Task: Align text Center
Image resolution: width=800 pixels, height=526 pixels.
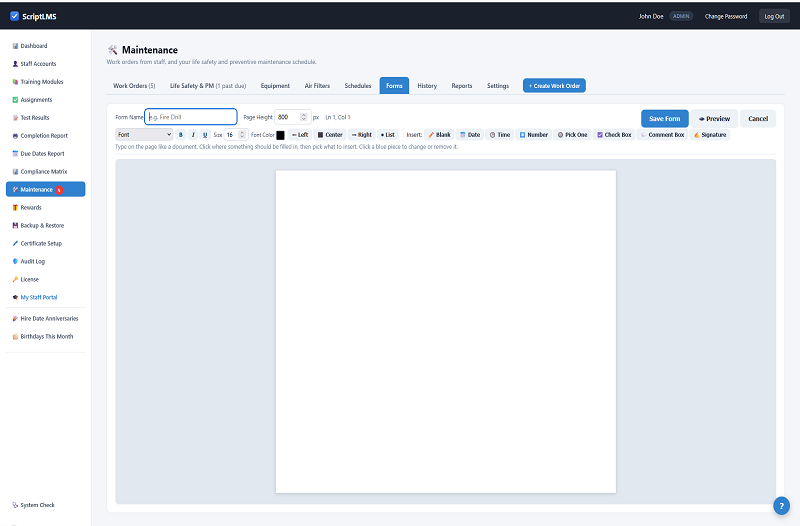Action: (x=330, y=135)
